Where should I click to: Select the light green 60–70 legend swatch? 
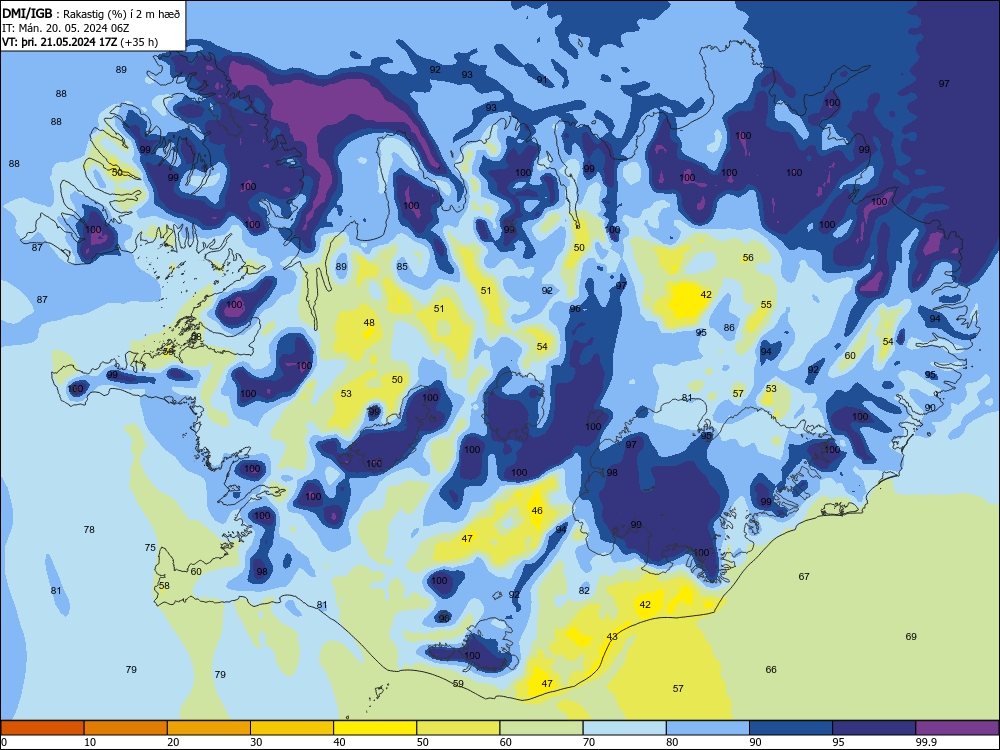(x=541, y=728)
